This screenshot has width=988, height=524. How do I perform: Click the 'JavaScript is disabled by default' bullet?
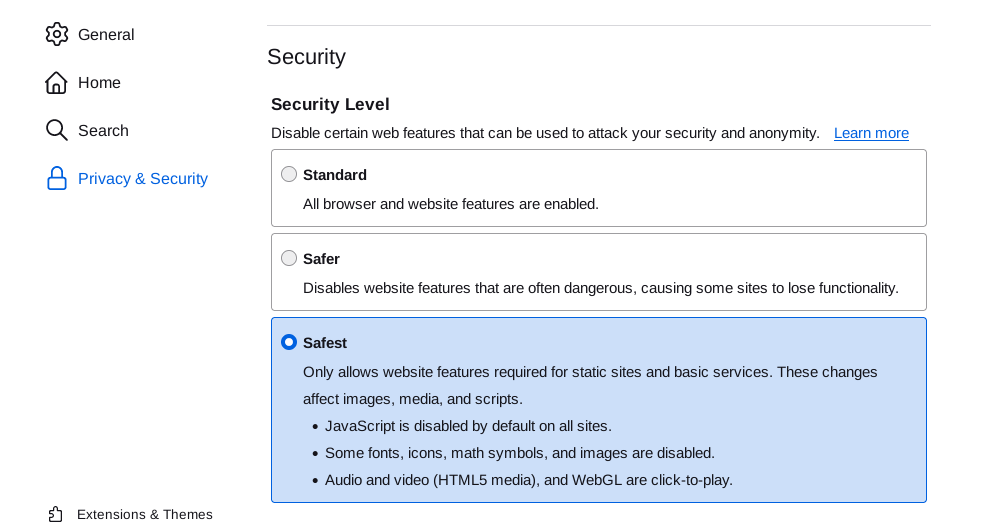(468, 426)
